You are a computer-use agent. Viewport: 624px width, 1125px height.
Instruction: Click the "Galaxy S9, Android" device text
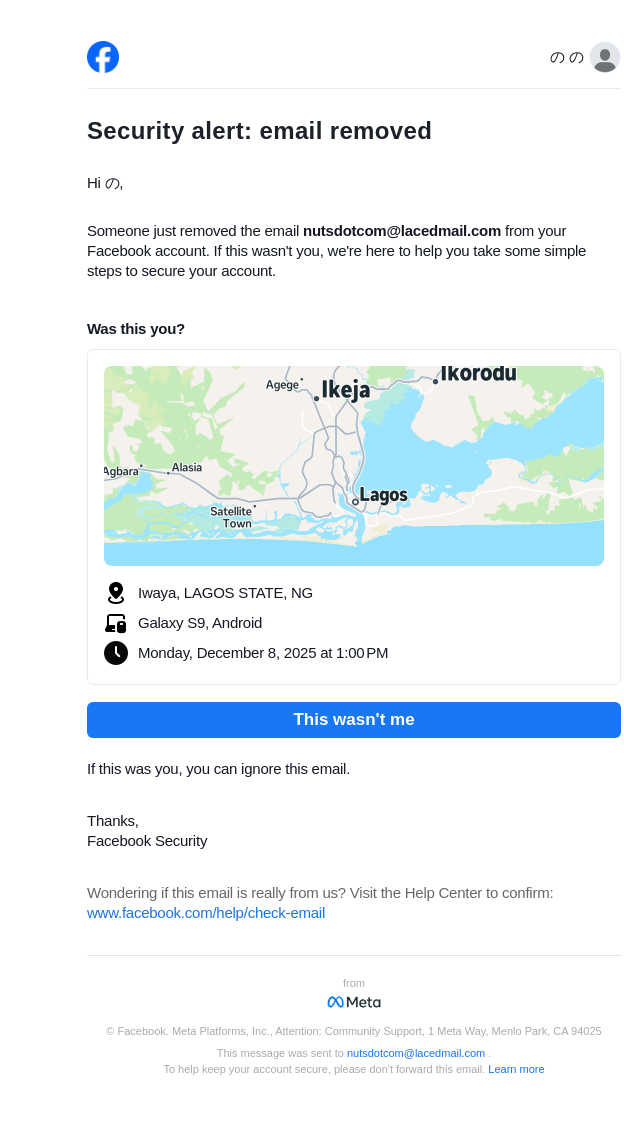coord(200,623)
